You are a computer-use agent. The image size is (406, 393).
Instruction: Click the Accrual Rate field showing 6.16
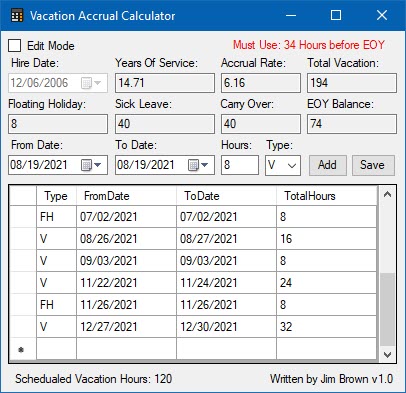[261, 83]
